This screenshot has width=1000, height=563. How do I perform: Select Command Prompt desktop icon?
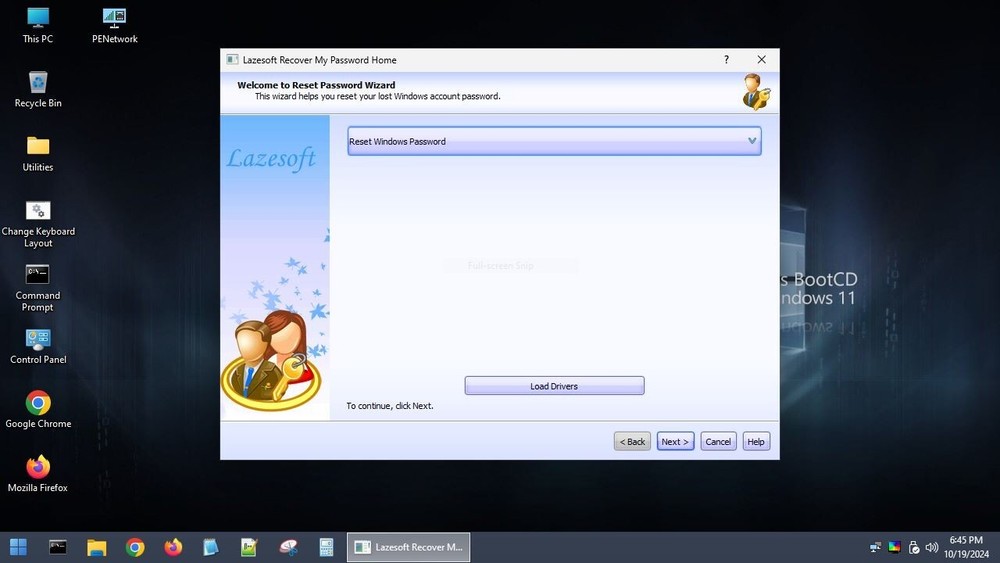point(38,288)
